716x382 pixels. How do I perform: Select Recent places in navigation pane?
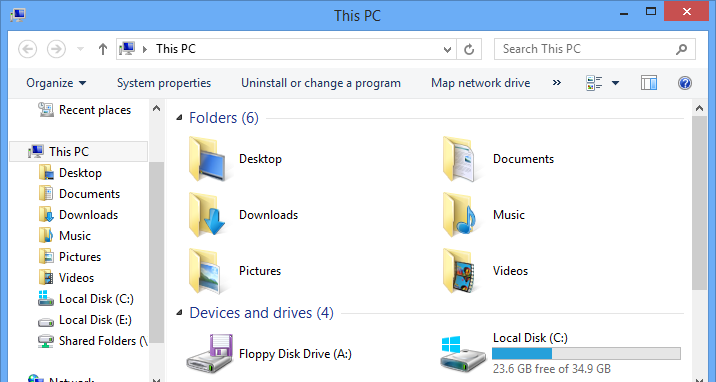[84, 110]
